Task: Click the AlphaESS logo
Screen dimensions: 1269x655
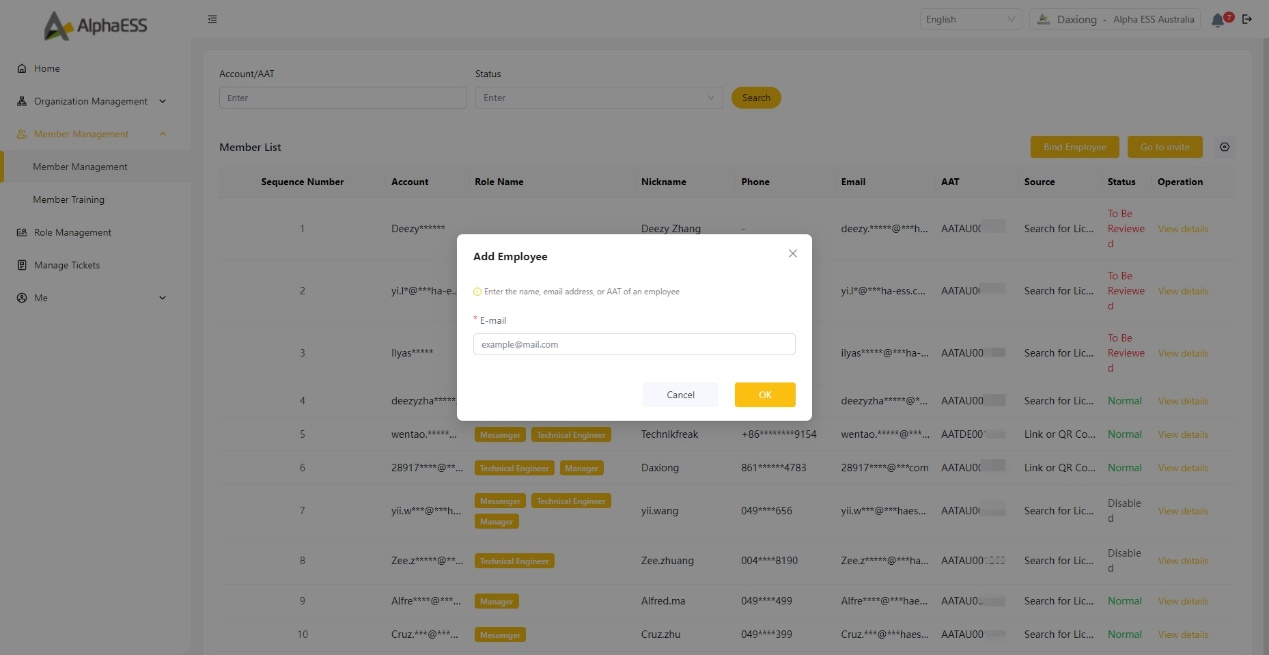Action: click(x=95, y=26)
